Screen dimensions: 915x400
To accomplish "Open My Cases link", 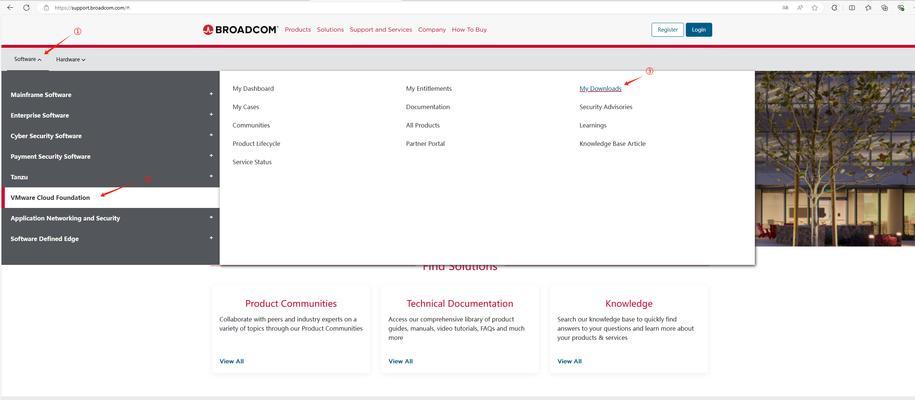I will (x=246, y=107).
